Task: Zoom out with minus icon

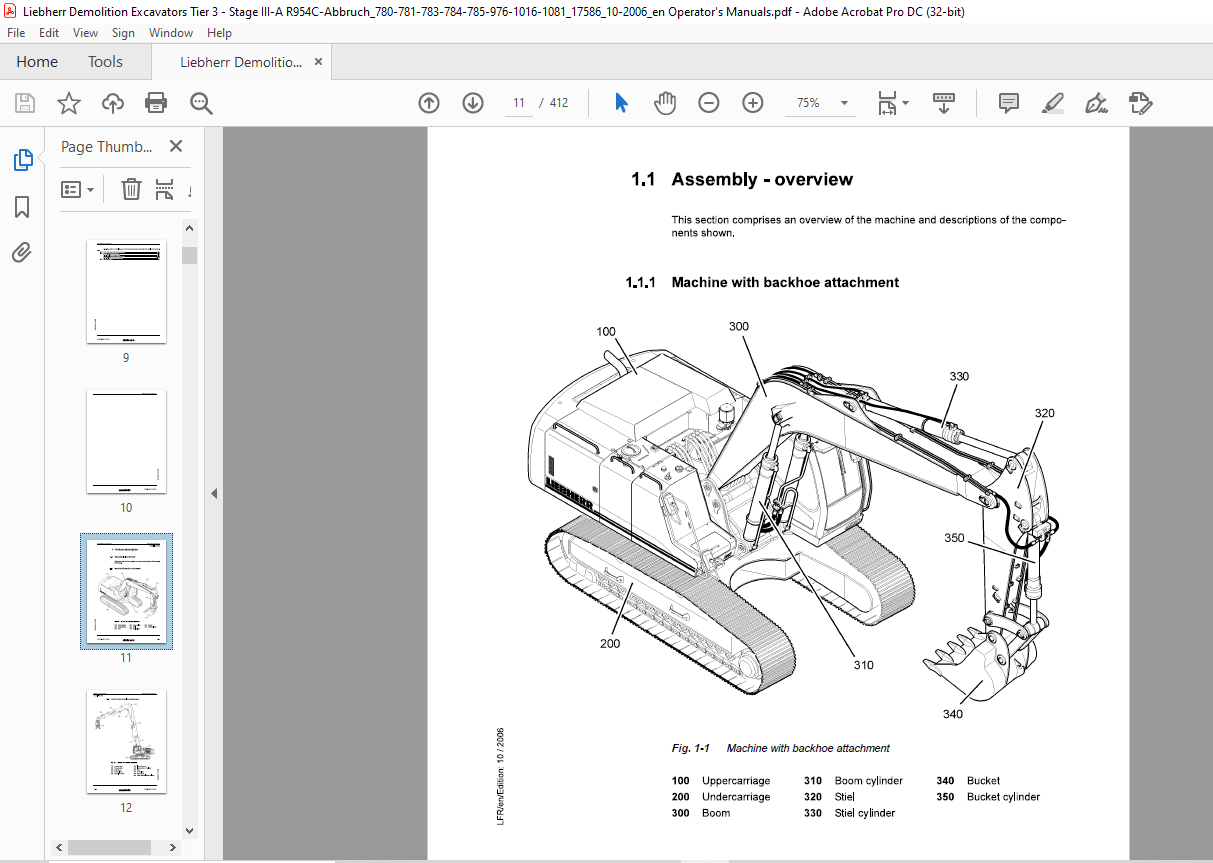Action: pyautogui.click(x=709, y=103)
